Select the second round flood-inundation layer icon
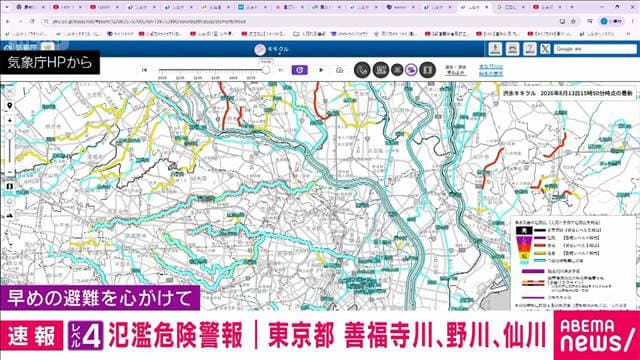Image resolution: width=640 pixels, height=360 pixels. click(380, 70)
